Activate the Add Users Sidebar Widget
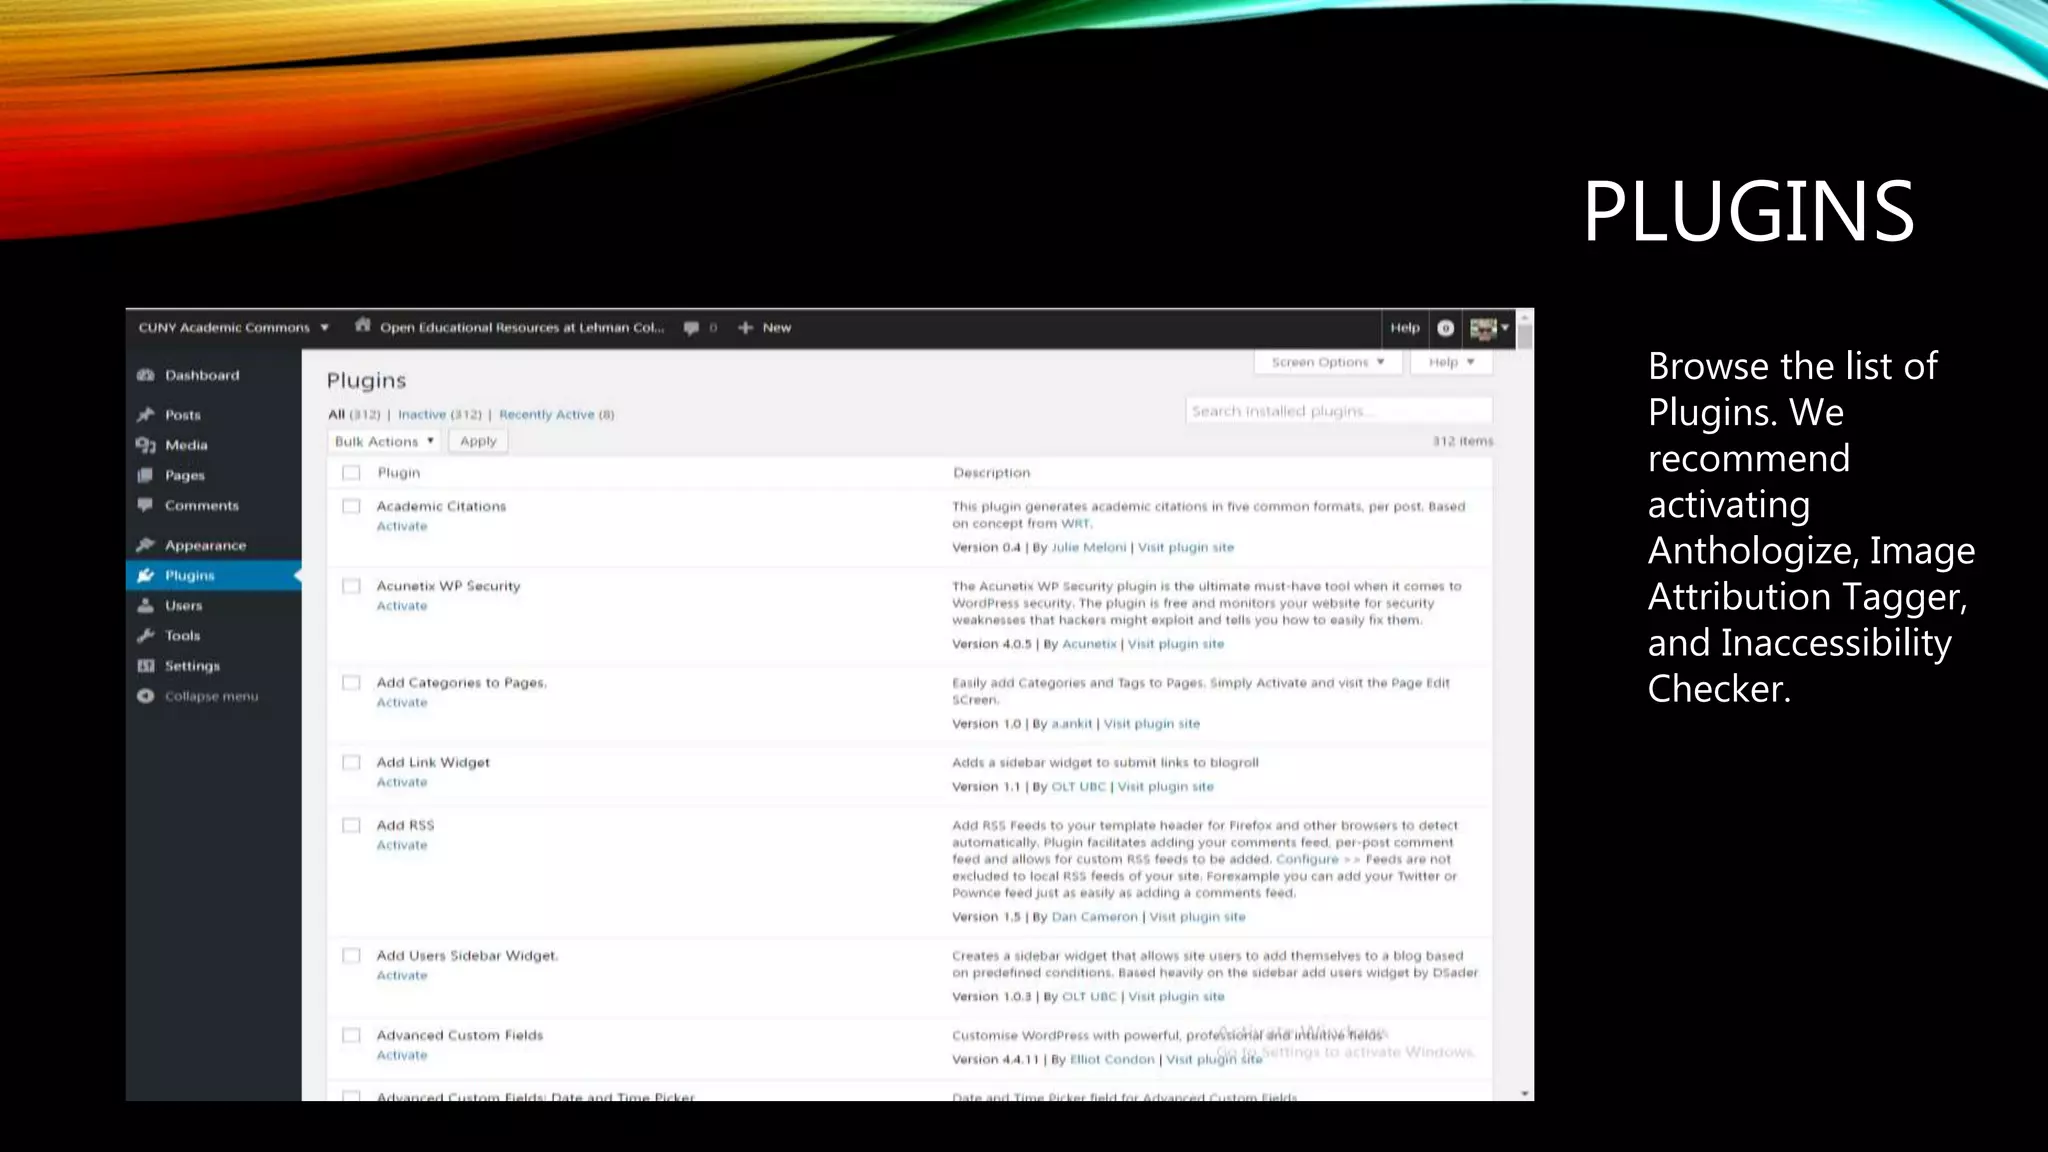 [x=402, y=975]
